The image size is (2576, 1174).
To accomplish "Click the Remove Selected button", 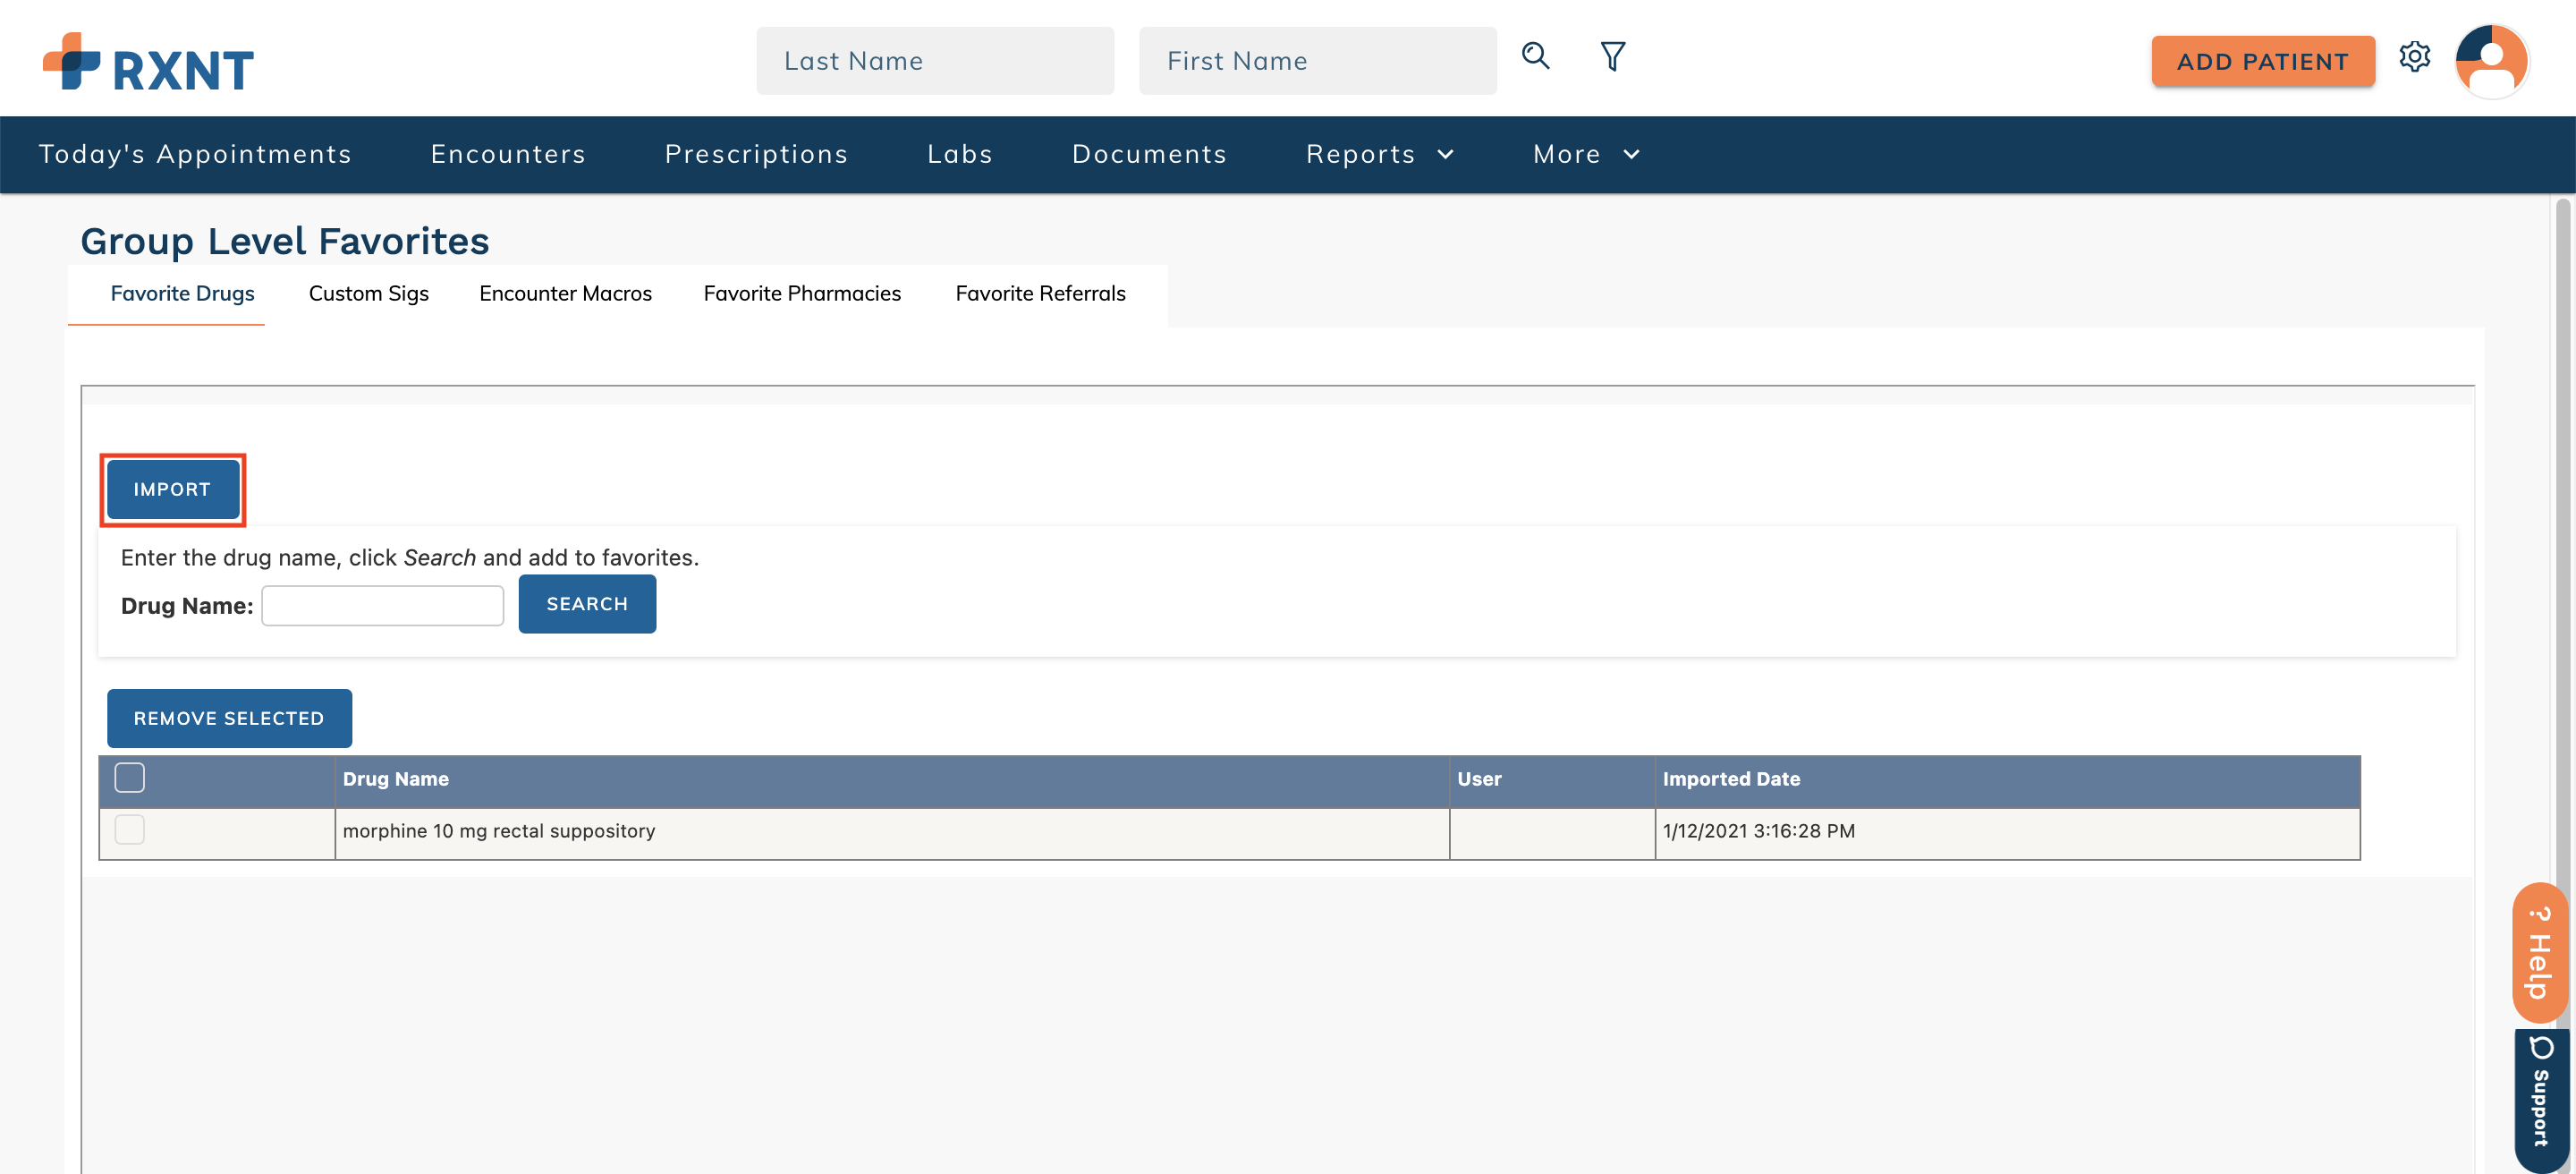I will coord(229,718).
